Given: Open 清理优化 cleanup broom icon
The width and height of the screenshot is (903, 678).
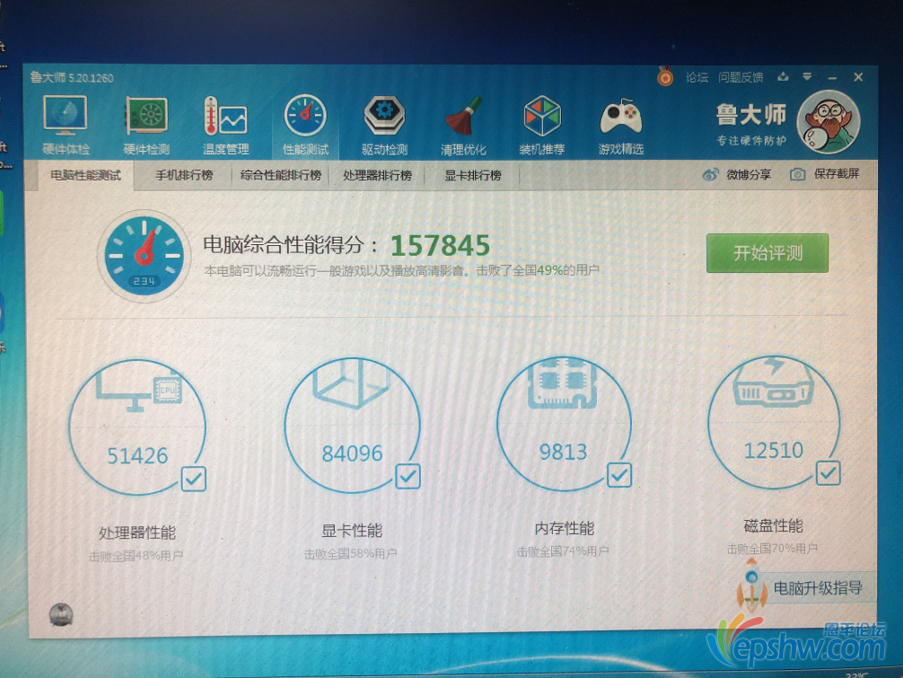Looking at the screenshot, I should [x=464, y=125].
